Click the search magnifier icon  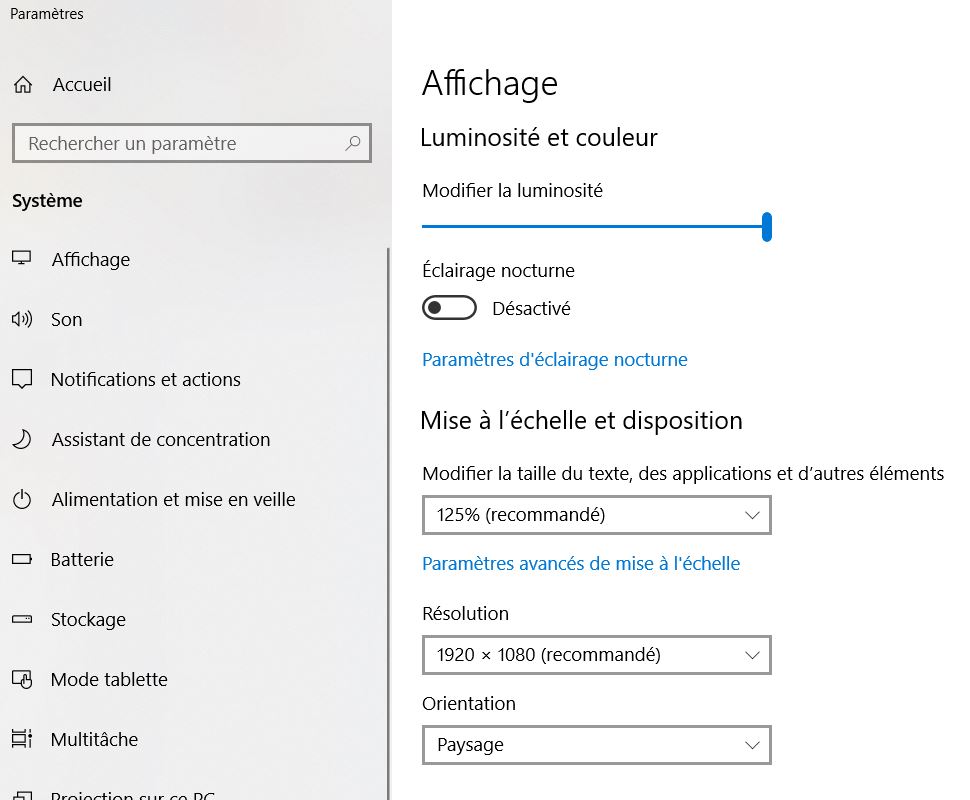click(x=353, y=143)
